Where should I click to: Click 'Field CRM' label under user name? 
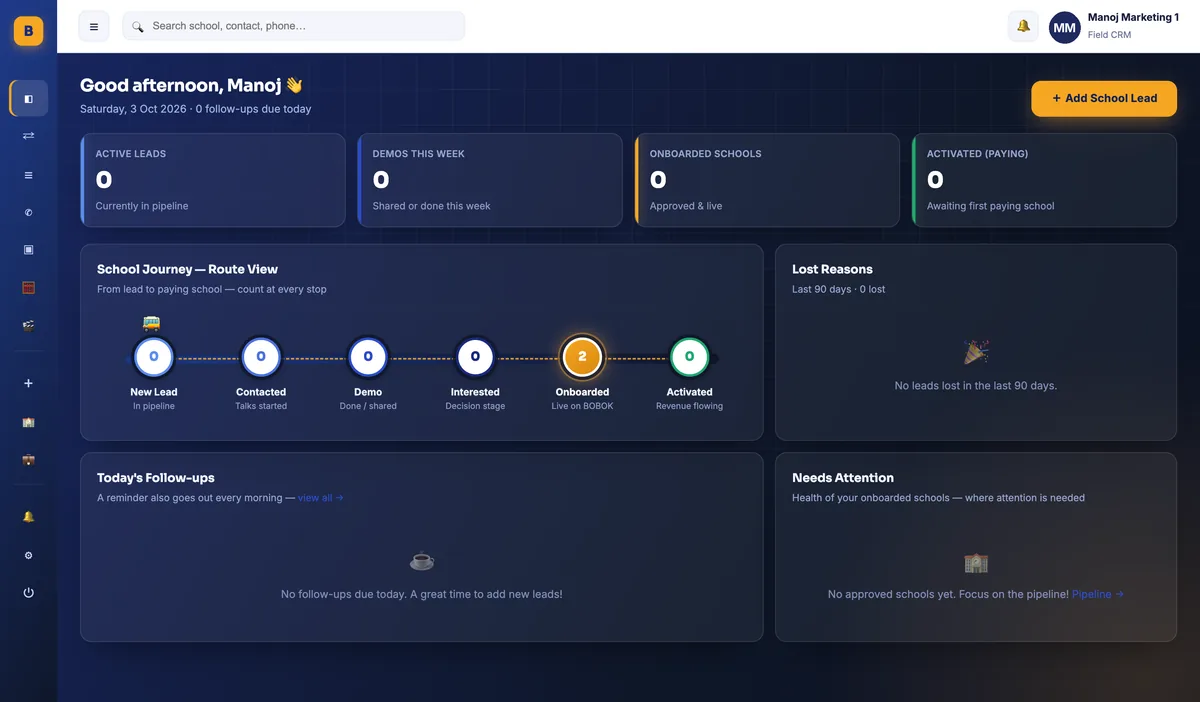pos(1109,35)
